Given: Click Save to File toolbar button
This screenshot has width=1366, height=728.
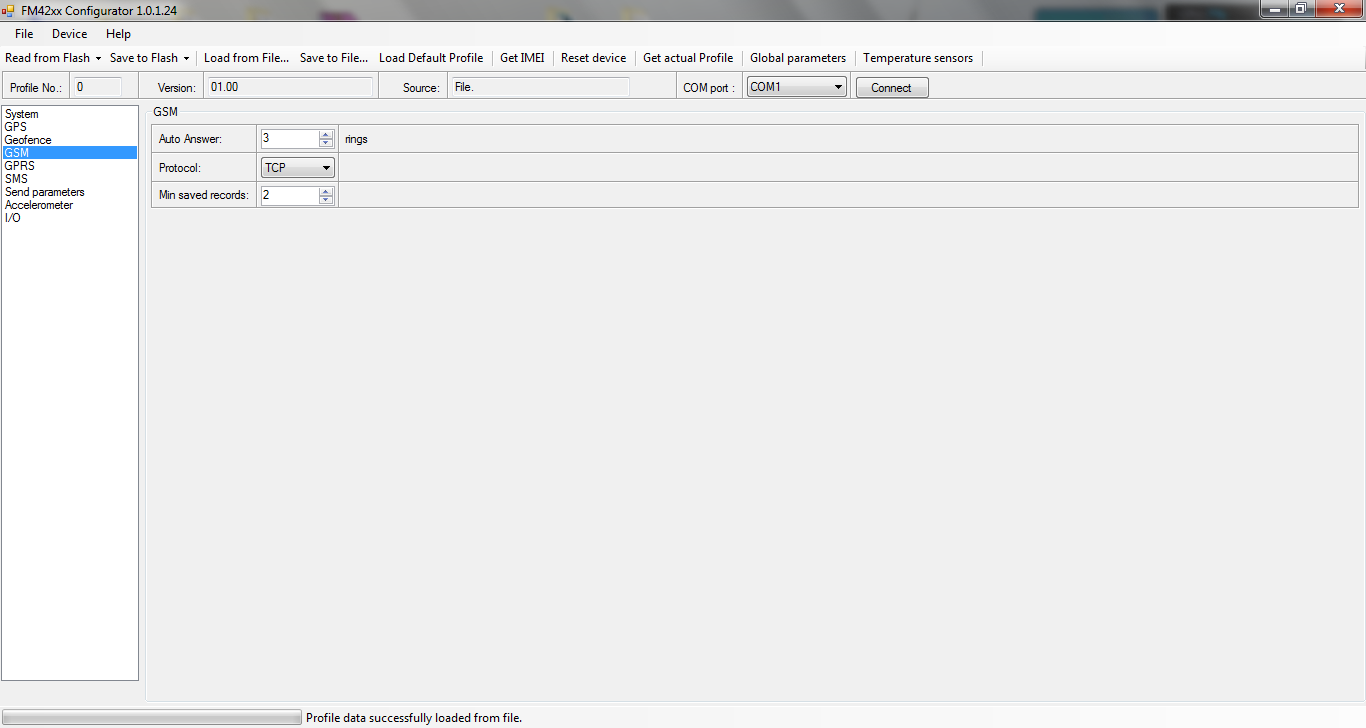Looking at the screenshot, I should point(334,58).
